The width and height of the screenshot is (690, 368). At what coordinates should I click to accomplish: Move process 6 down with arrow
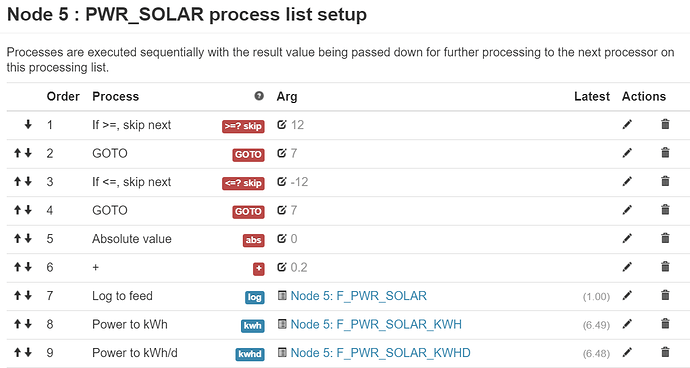click(x=28, y=267)
